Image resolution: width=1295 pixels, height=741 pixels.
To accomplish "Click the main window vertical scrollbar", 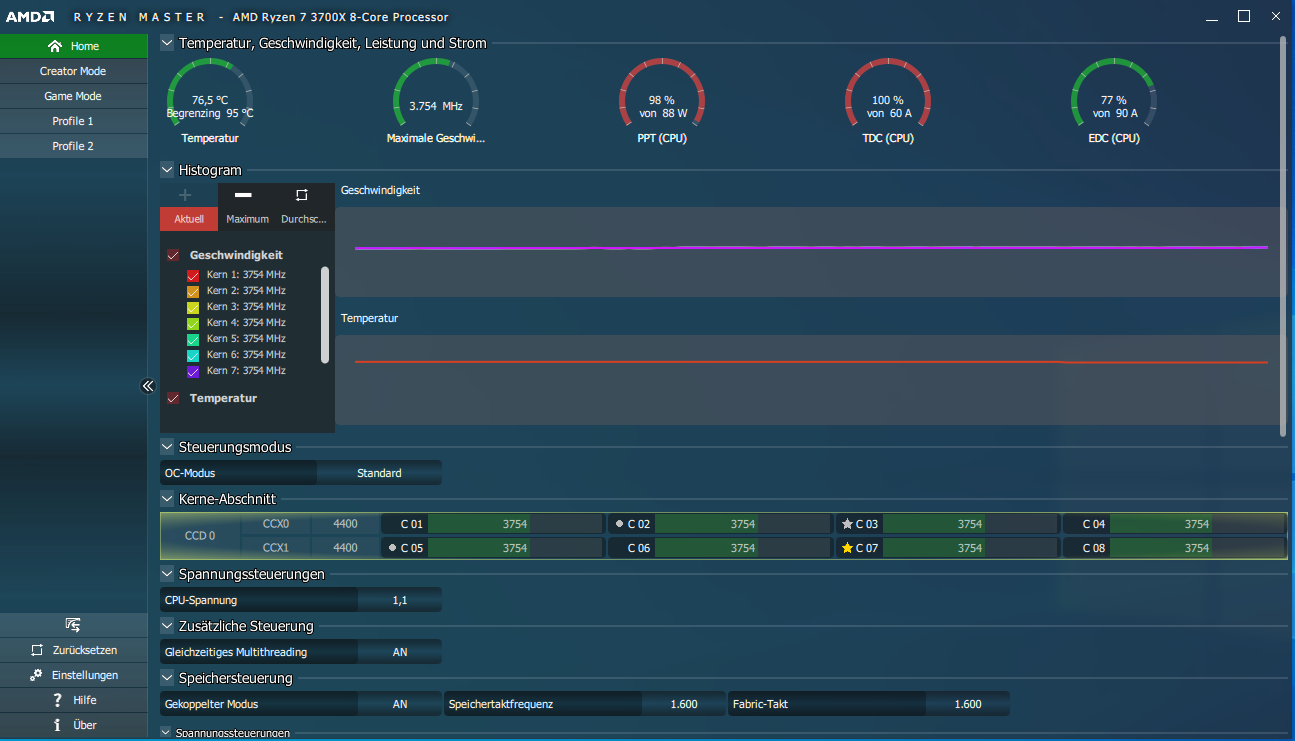I will point(1284,236).
